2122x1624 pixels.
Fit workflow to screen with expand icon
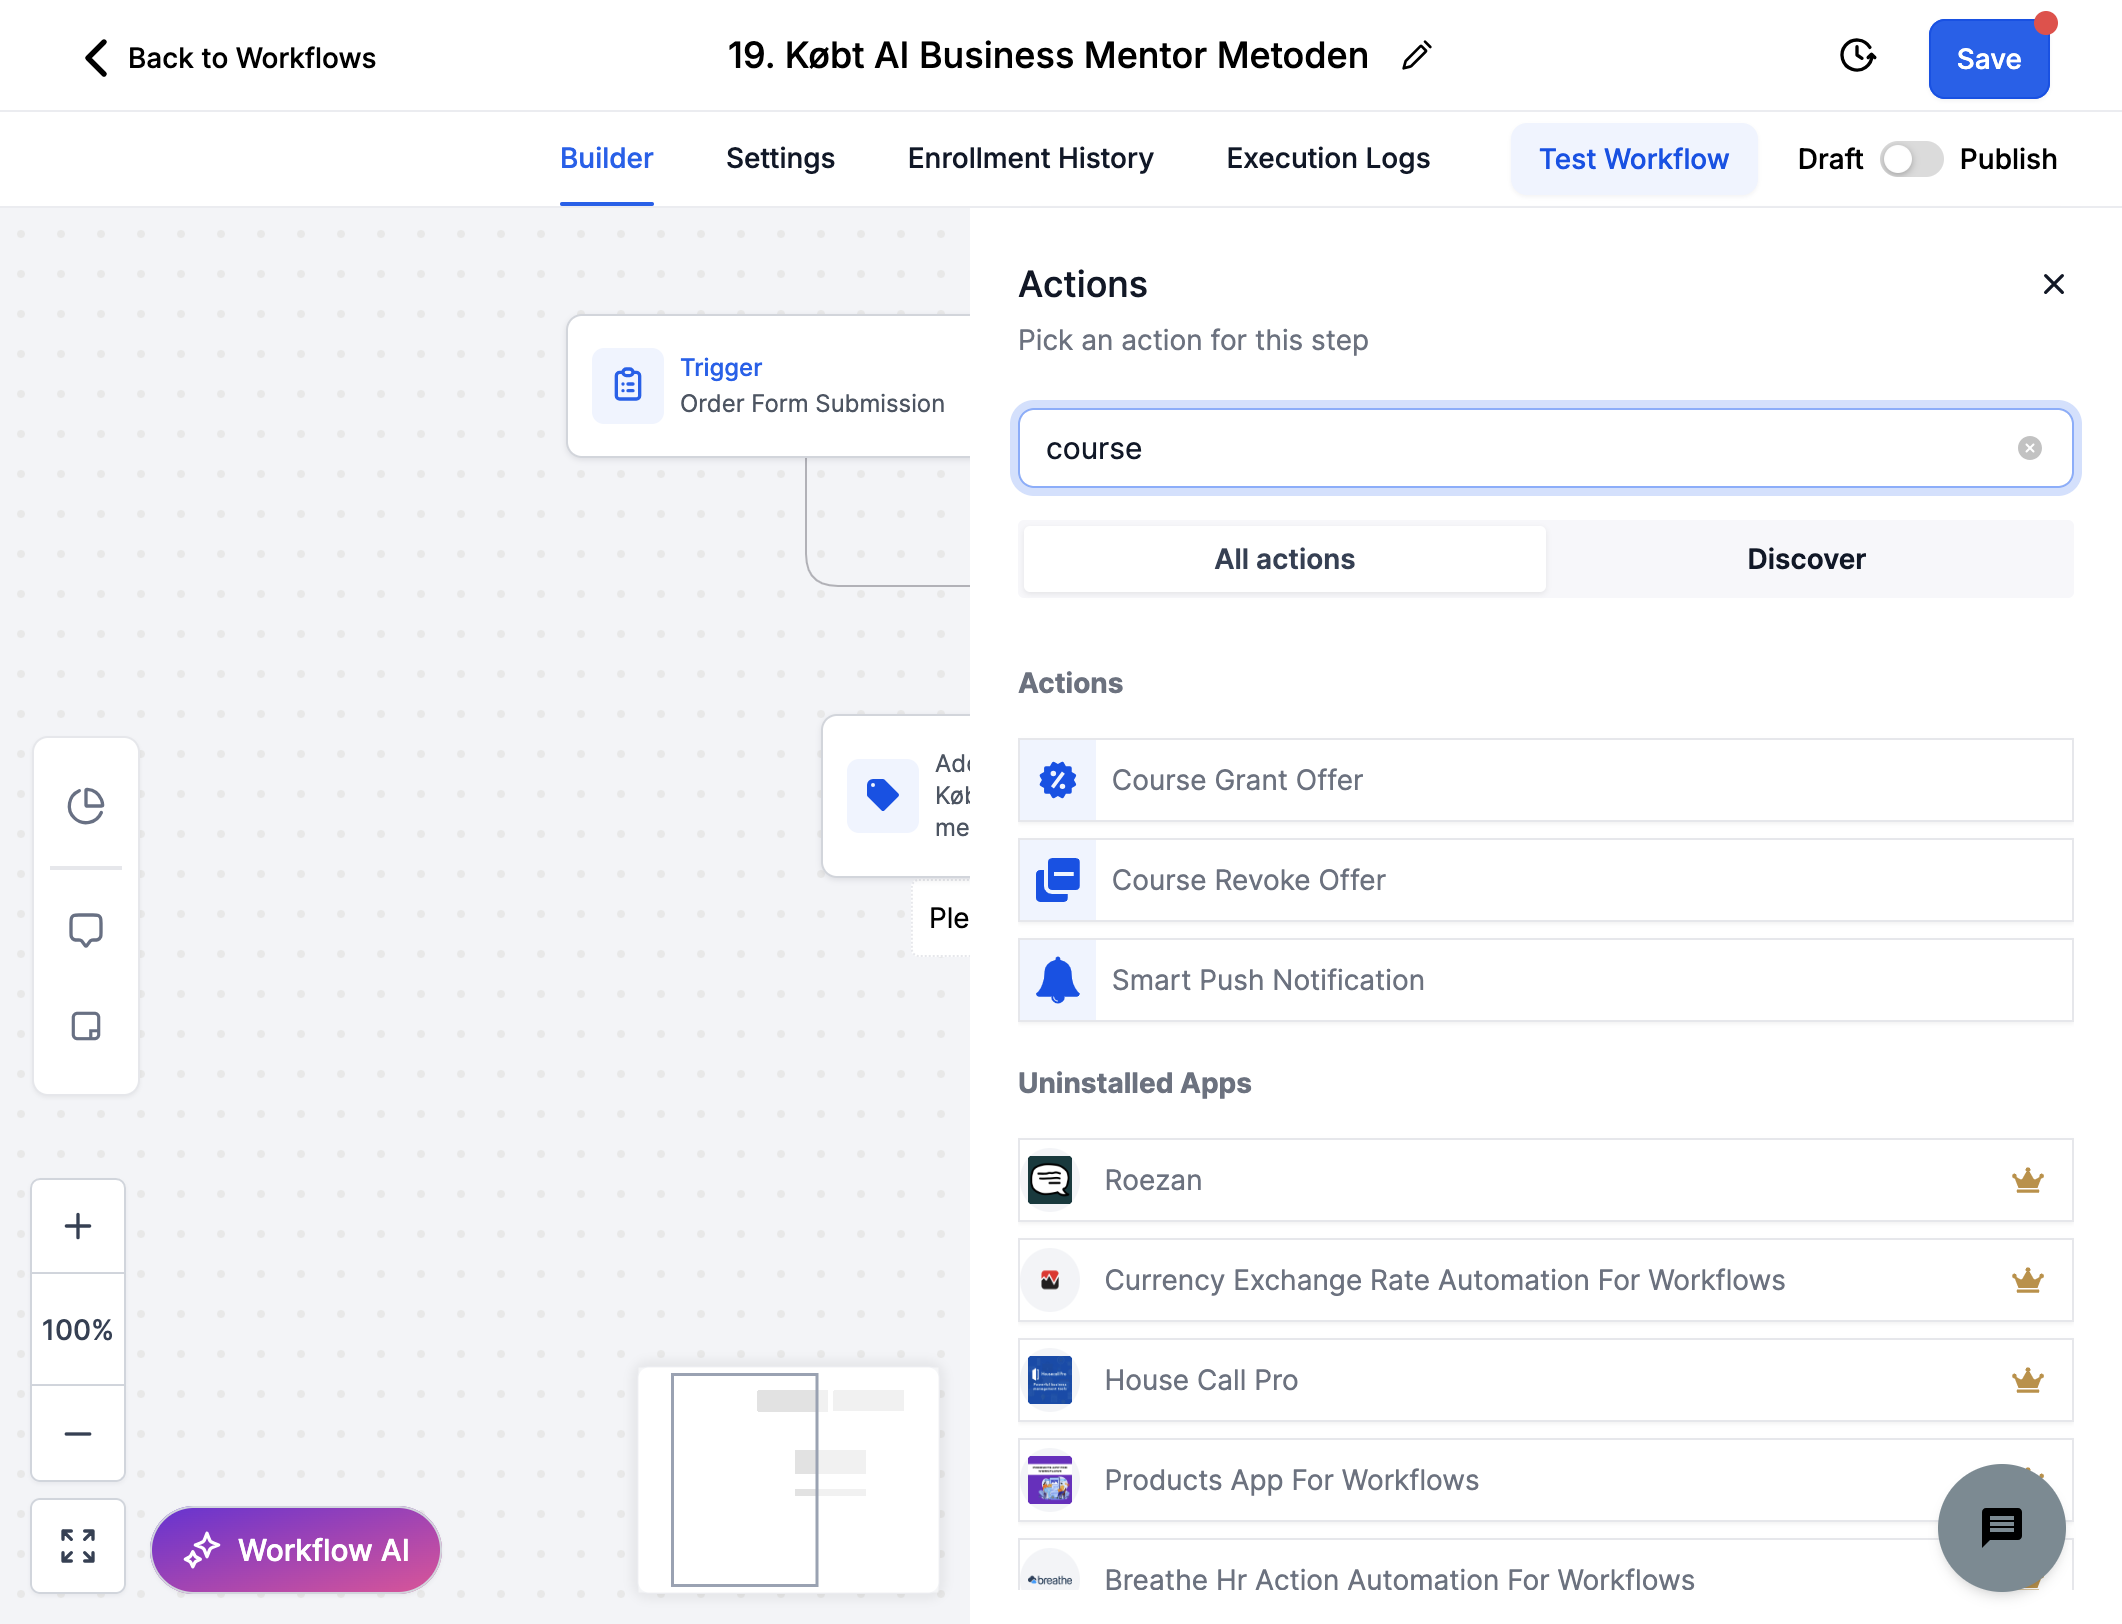(78, 1546)
